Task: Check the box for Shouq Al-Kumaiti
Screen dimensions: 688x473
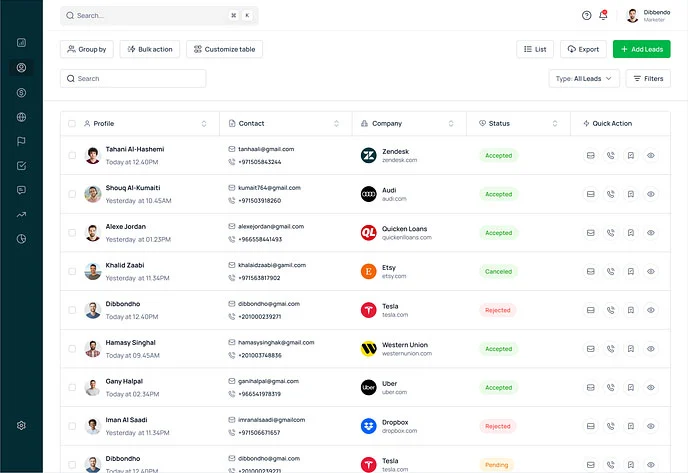Action: [x=72, y=194]
